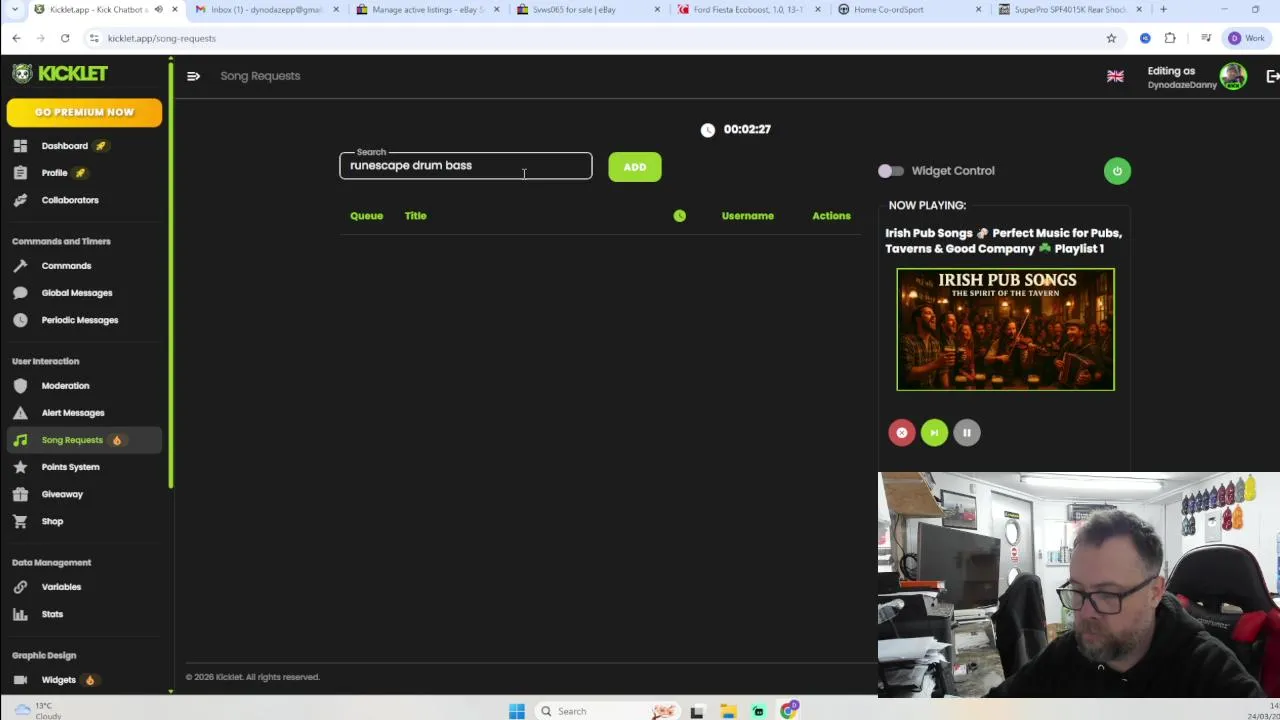
Task: Open the Dashboard page in the sidebar
Action: [x=64, y=146]
